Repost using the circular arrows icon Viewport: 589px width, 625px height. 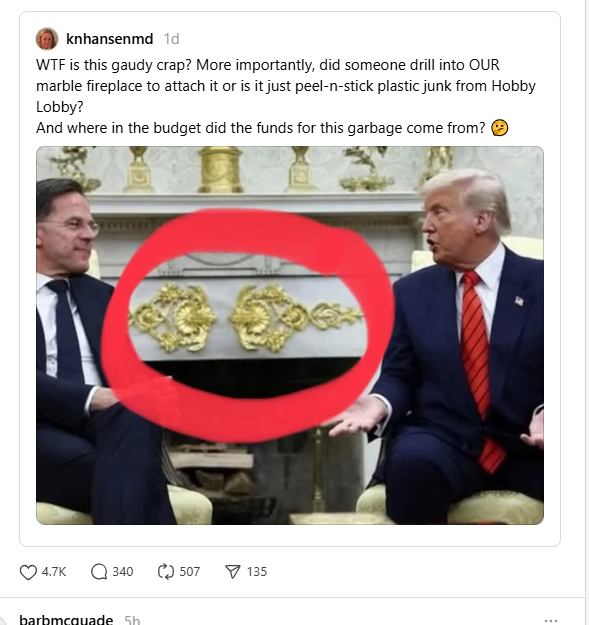point(166,572)
